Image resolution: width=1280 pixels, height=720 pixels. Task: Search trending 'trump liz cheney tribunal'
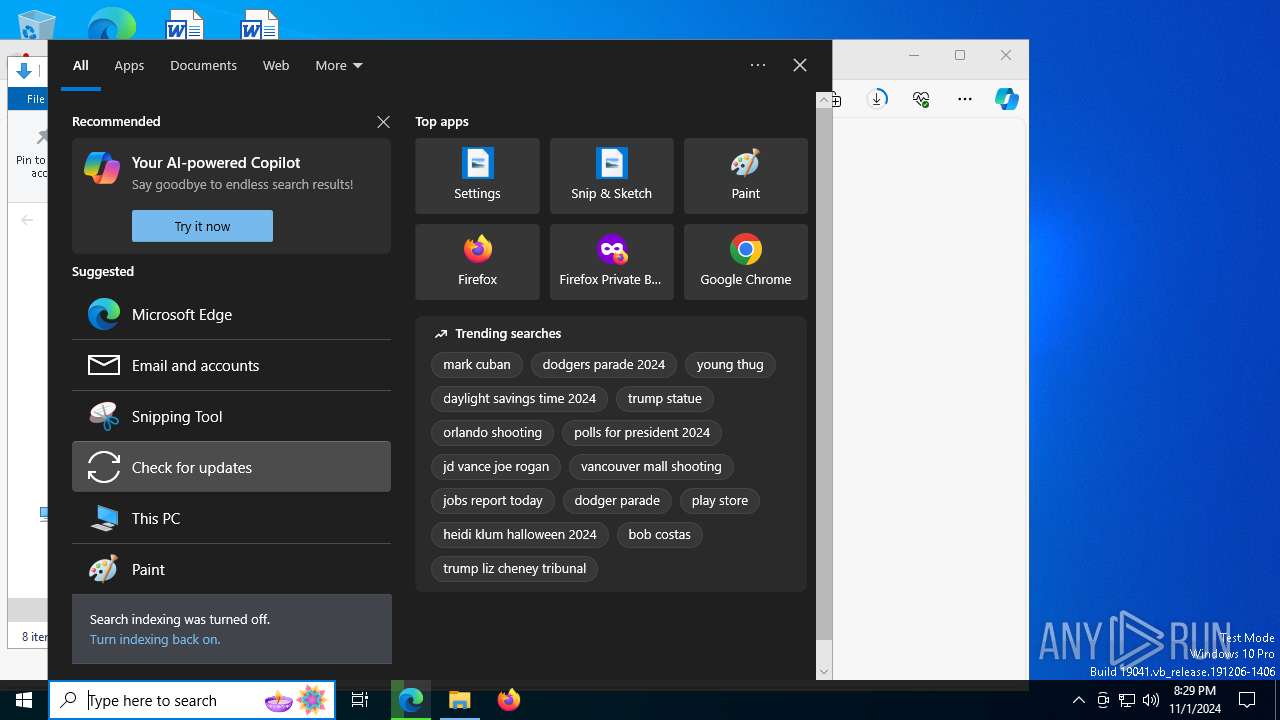pos(515,569)
